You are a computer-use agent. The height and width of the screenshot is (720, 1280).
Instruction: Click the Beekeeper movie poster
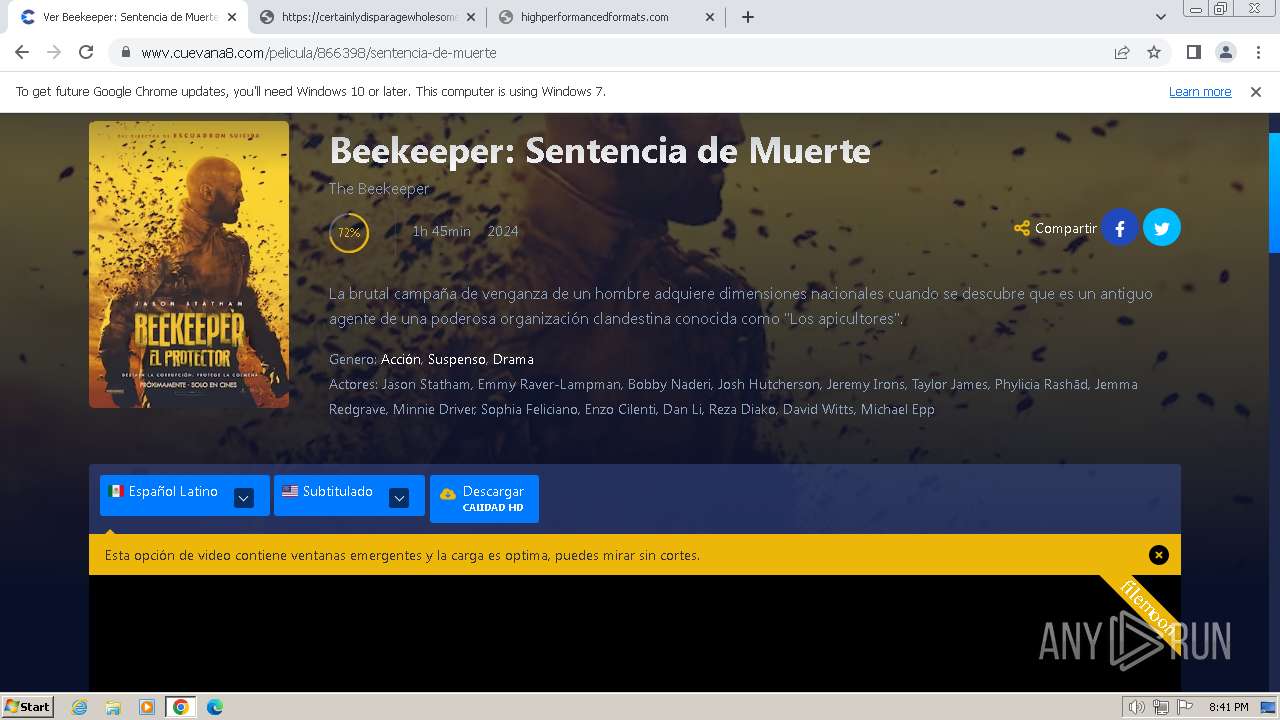[189, 264]
